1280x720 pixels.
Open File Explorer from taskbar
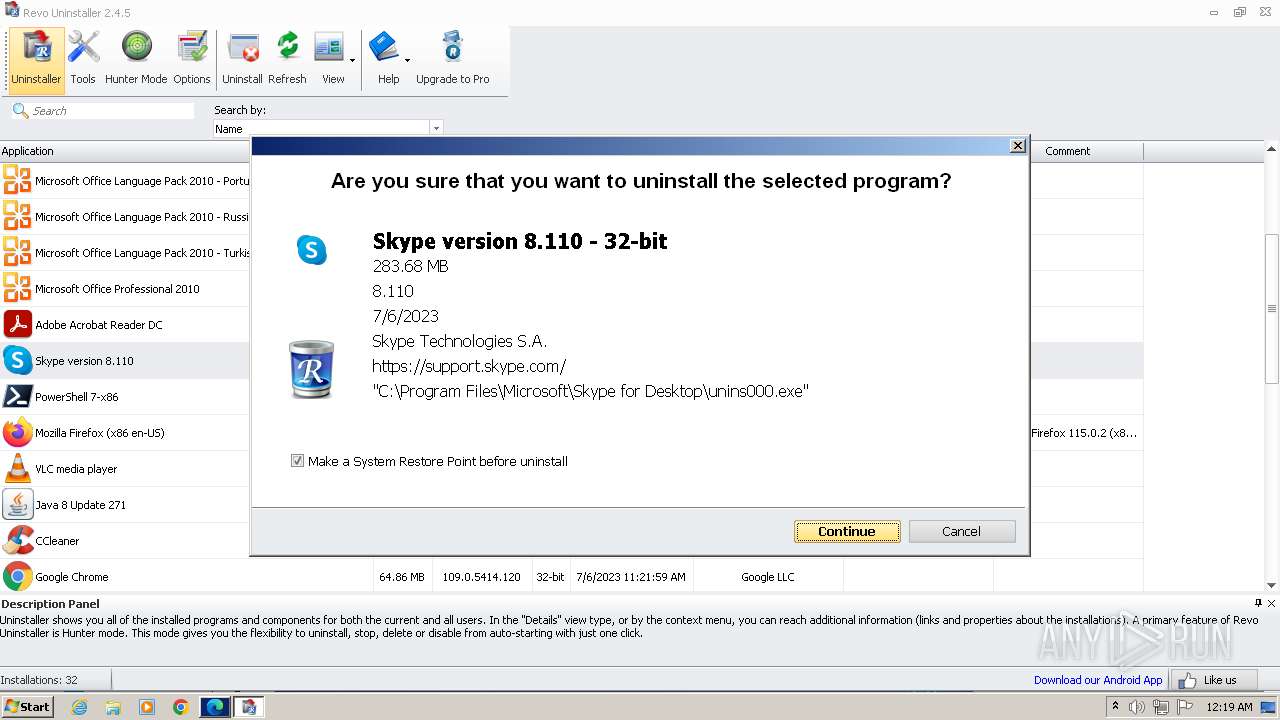click(113, 707)
